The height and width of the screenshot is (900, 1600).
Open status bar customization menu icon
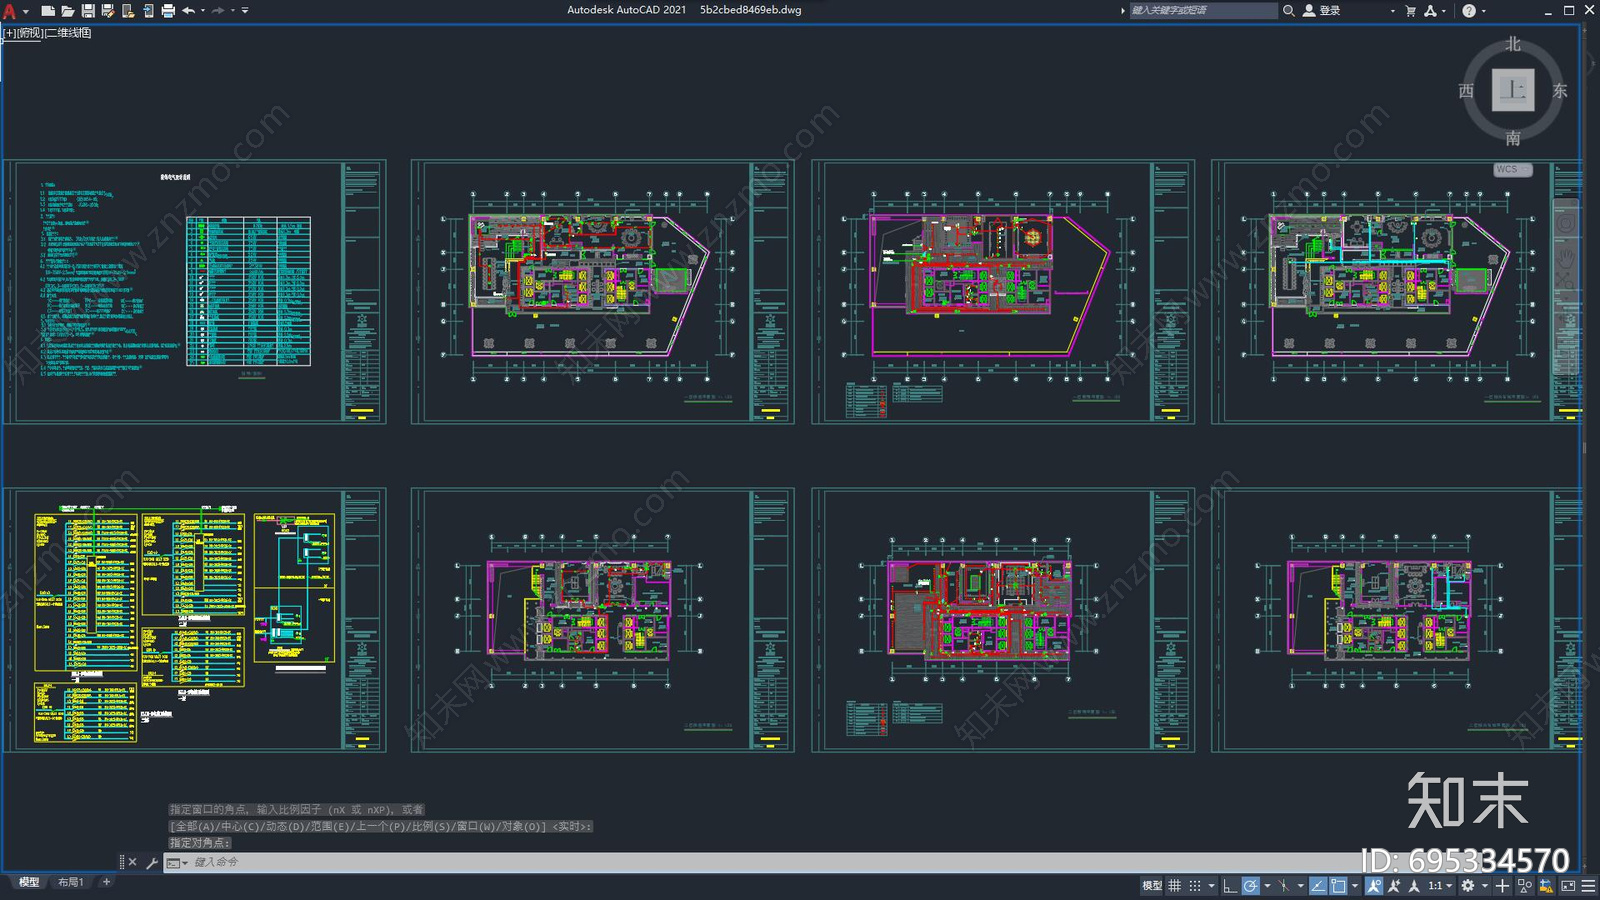1588,886
